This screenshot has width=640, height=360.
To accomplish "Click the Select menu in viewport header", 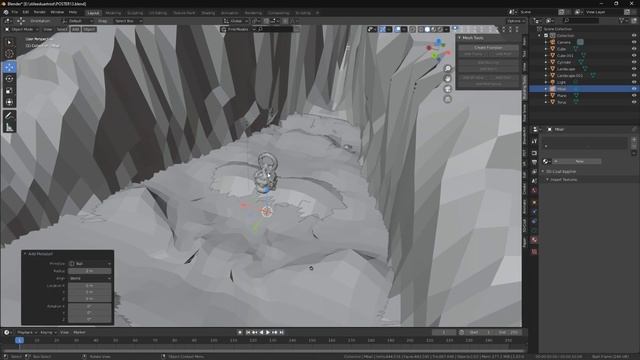I will pos(62,29).
